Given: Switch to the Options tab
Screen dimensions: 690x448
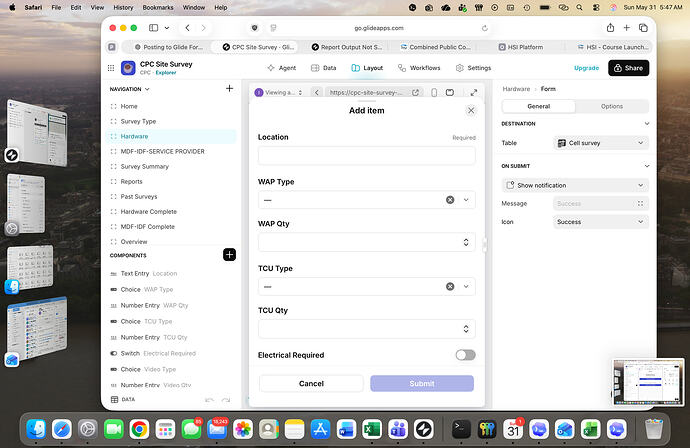Looking at the screenshot, I should 612,106.
